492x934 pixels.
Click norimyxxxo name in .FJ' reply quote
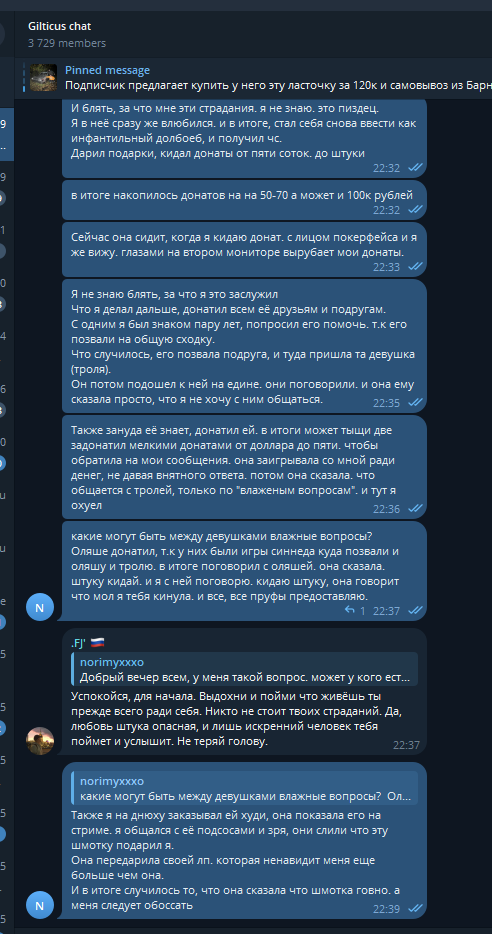pyautogui.click(x=112, y=662)
